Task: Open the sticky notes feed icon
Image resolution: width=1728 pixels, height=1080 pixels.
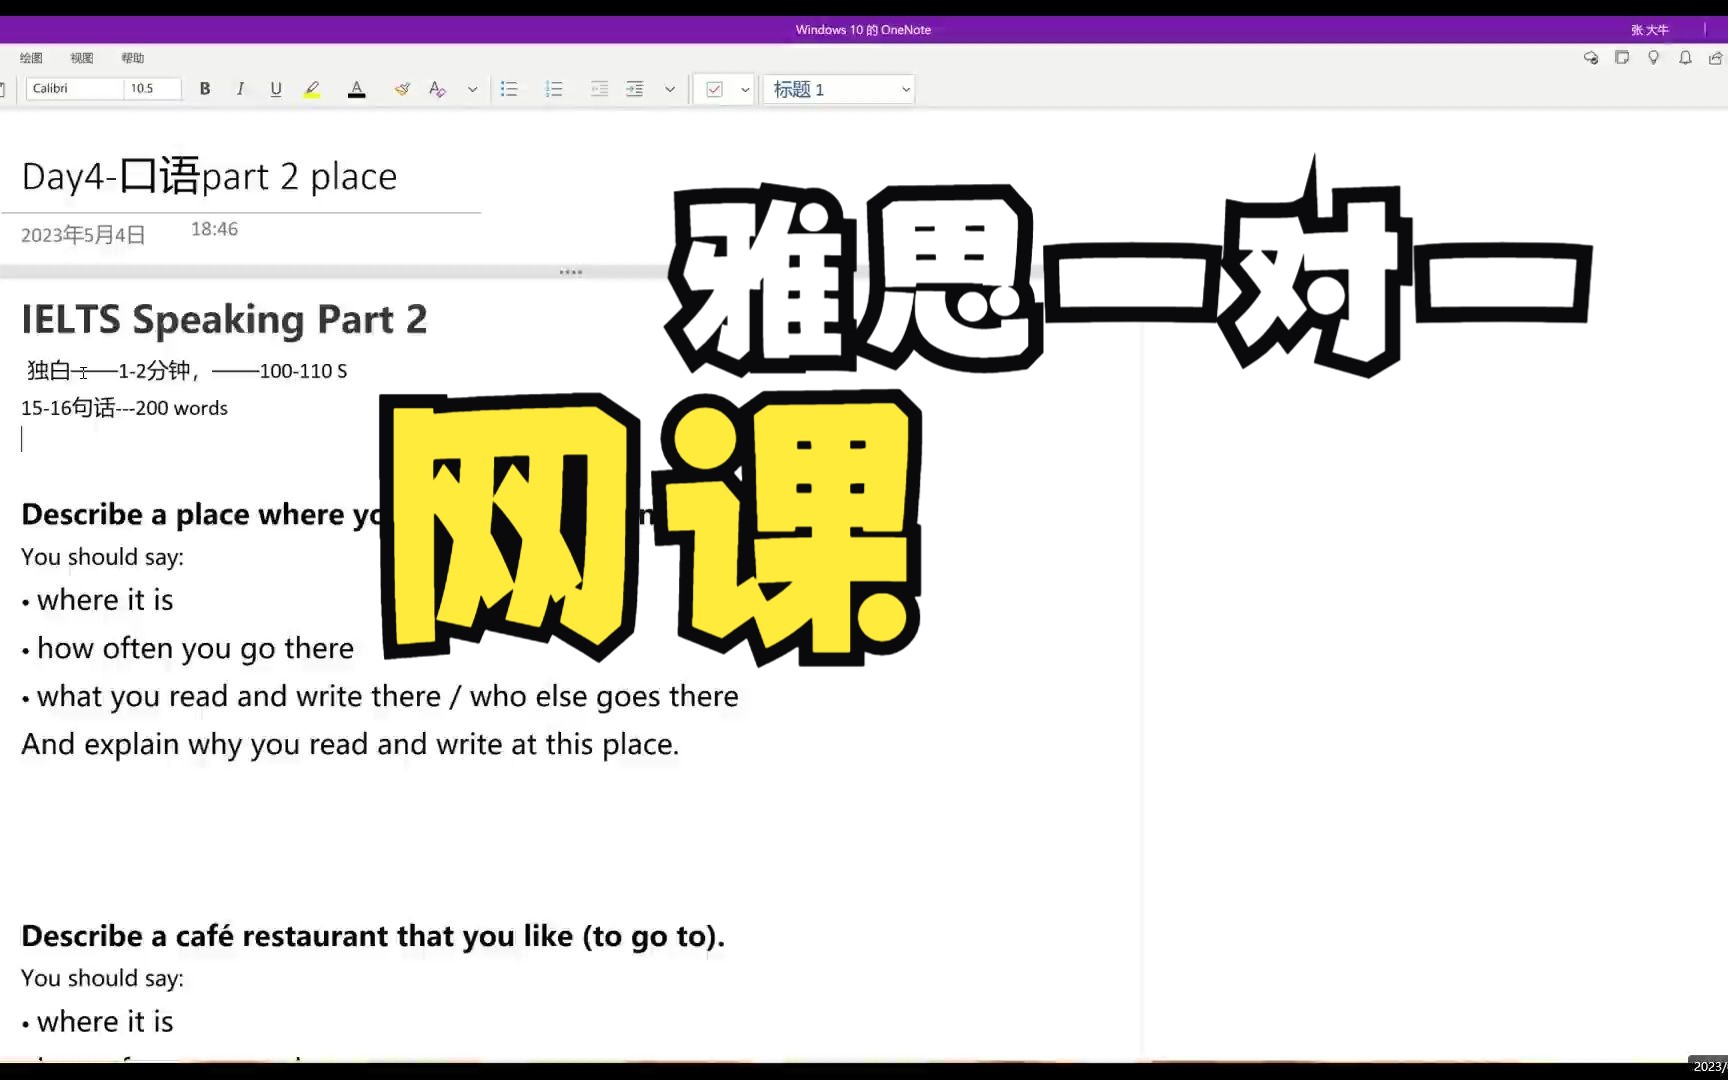Action: (x=1622, y=58)
